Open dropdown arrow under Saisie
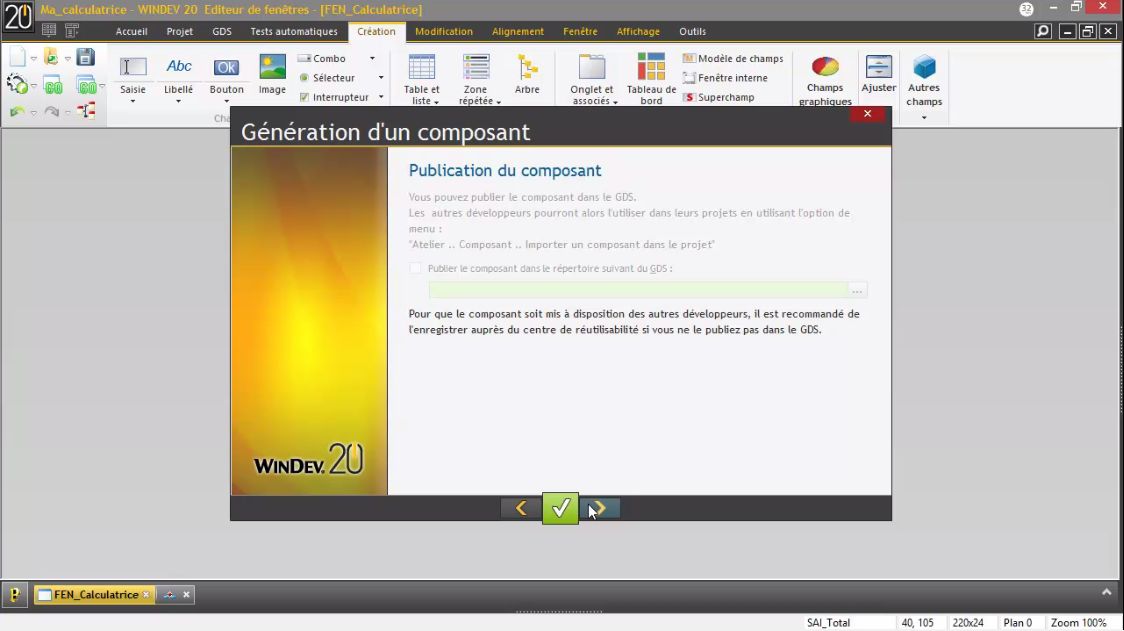The width and height of the screenshot is (1124, 631). click(133, 102)
